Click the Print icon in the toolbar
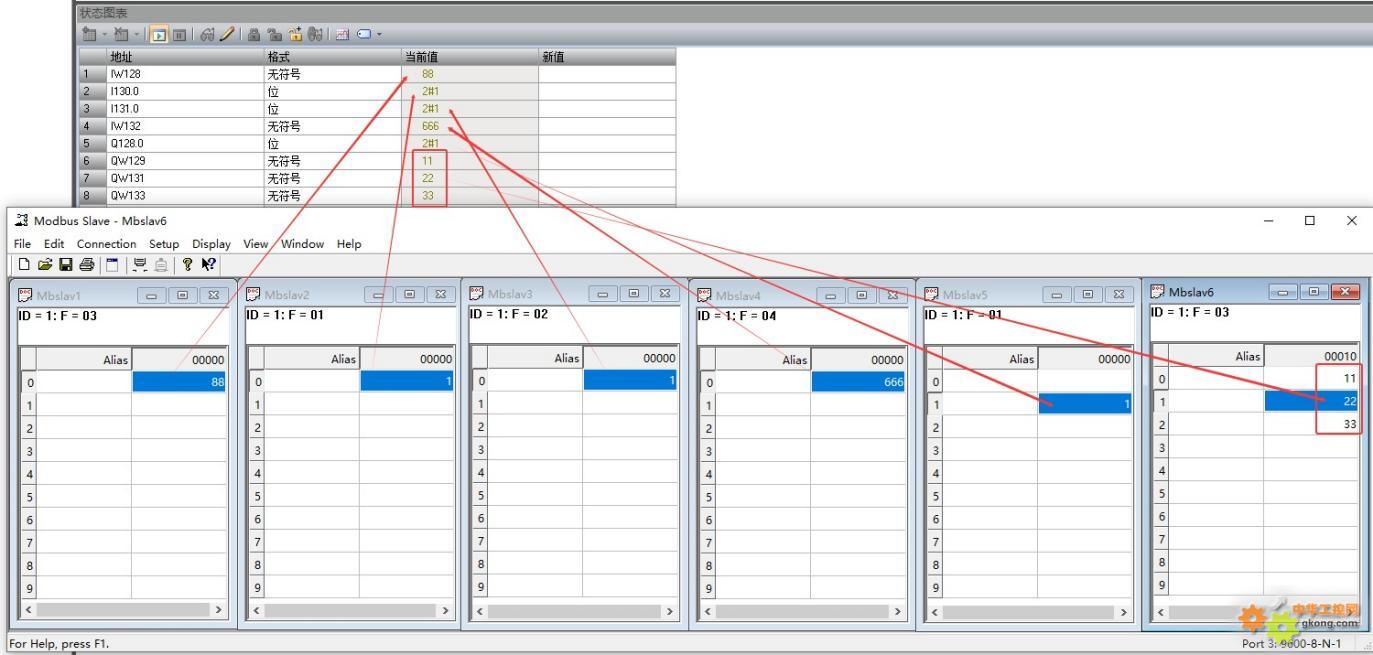1373x655 pixels. (x=87, y=264)
